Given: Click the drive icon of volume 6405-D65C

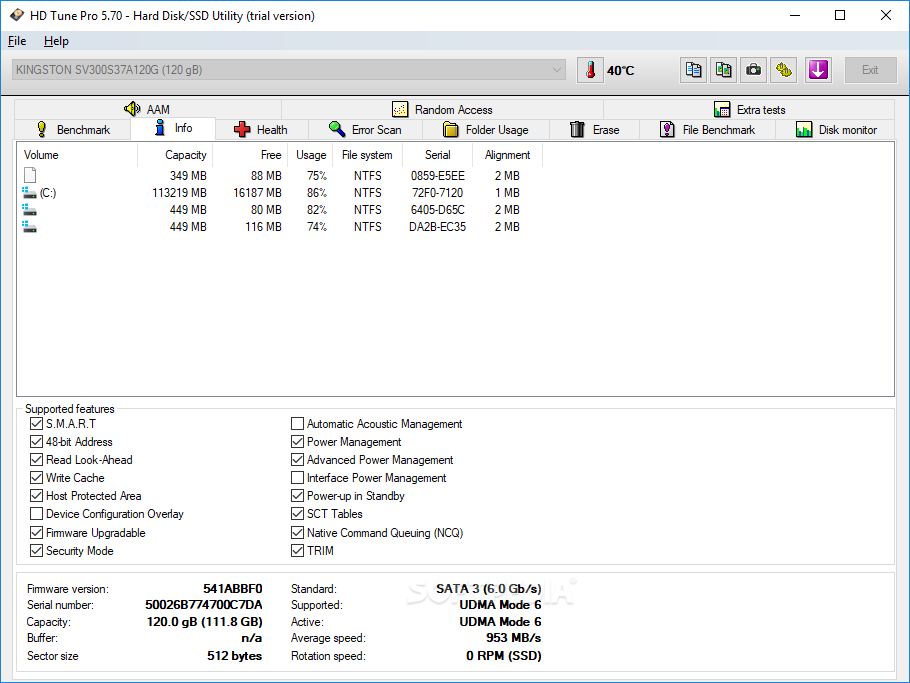Looking at the screenshot, I should tap(29, 209).
